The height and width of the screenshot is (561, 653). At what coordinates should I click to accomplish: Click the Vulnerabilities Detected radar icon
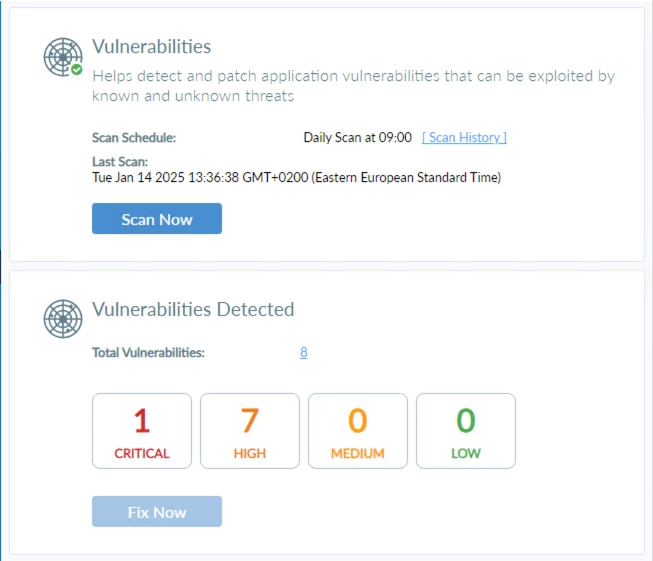tap(63, 319)
